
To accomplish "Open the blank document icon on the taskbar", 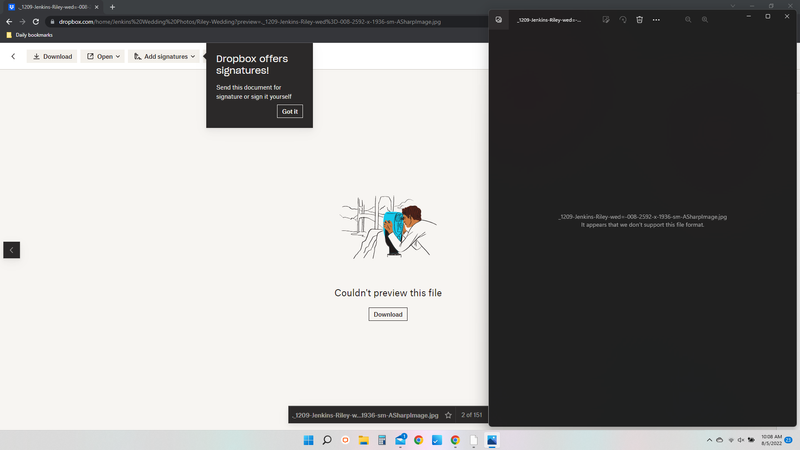I will coord(473,440).
